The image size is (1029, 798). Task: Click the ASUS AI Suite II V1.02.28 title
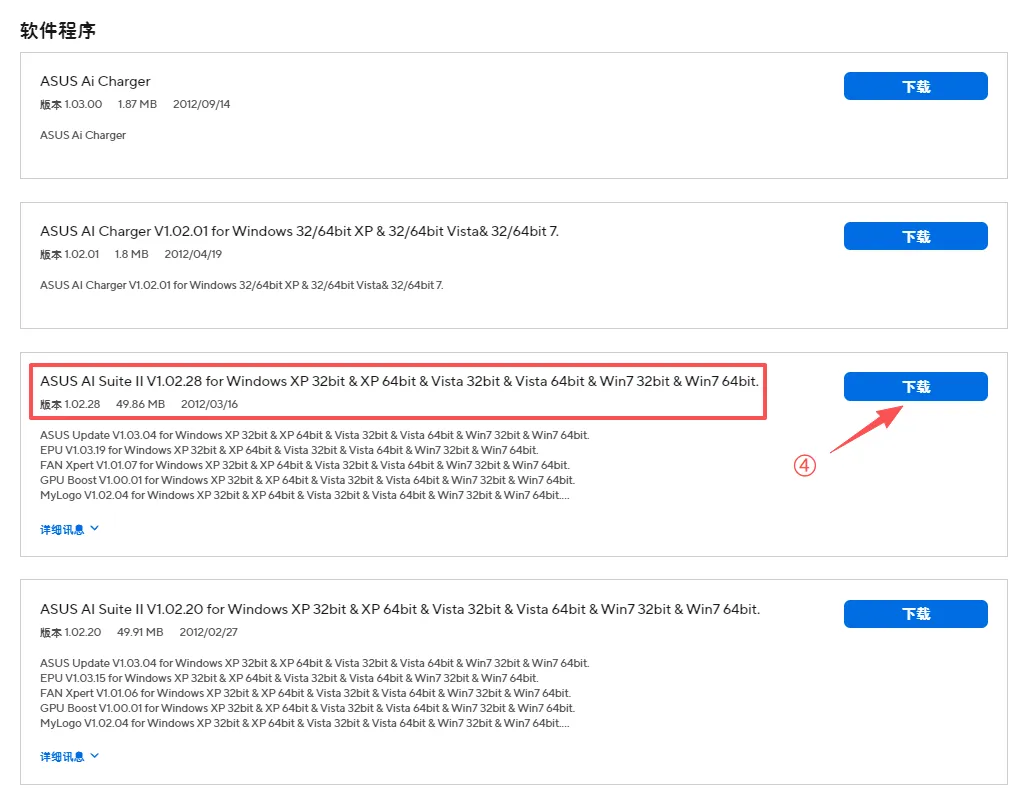click(399, 381)
